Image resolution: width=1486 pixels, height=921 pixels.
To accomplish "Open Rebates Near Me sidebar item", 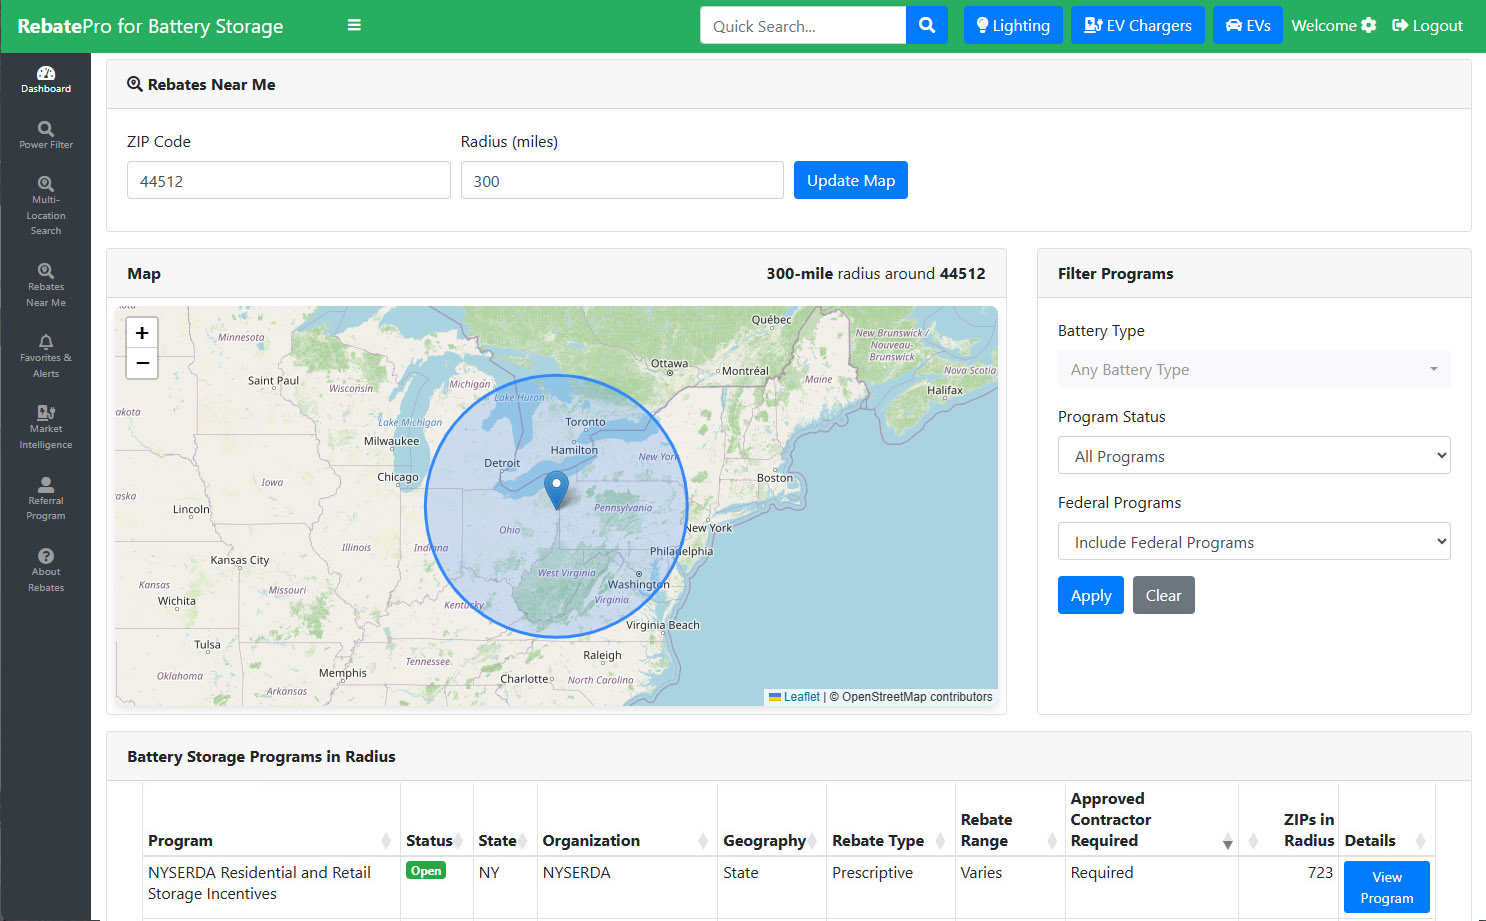I will pyautogui.click(x=46, y=285).
